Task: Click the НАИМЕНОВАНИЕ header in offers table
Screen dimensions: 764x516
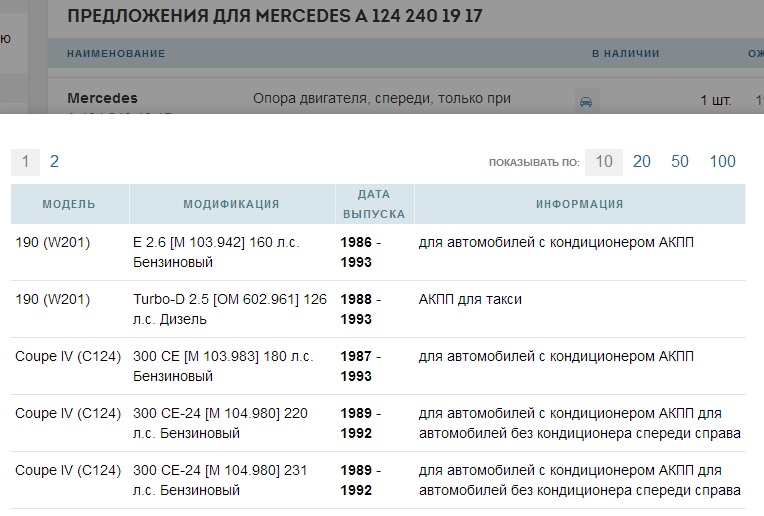Action: point(116,54)
